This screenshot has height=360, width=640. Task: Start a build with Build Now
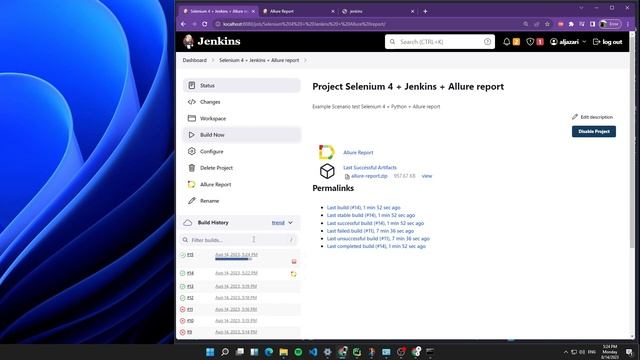(x=242, y=135)
